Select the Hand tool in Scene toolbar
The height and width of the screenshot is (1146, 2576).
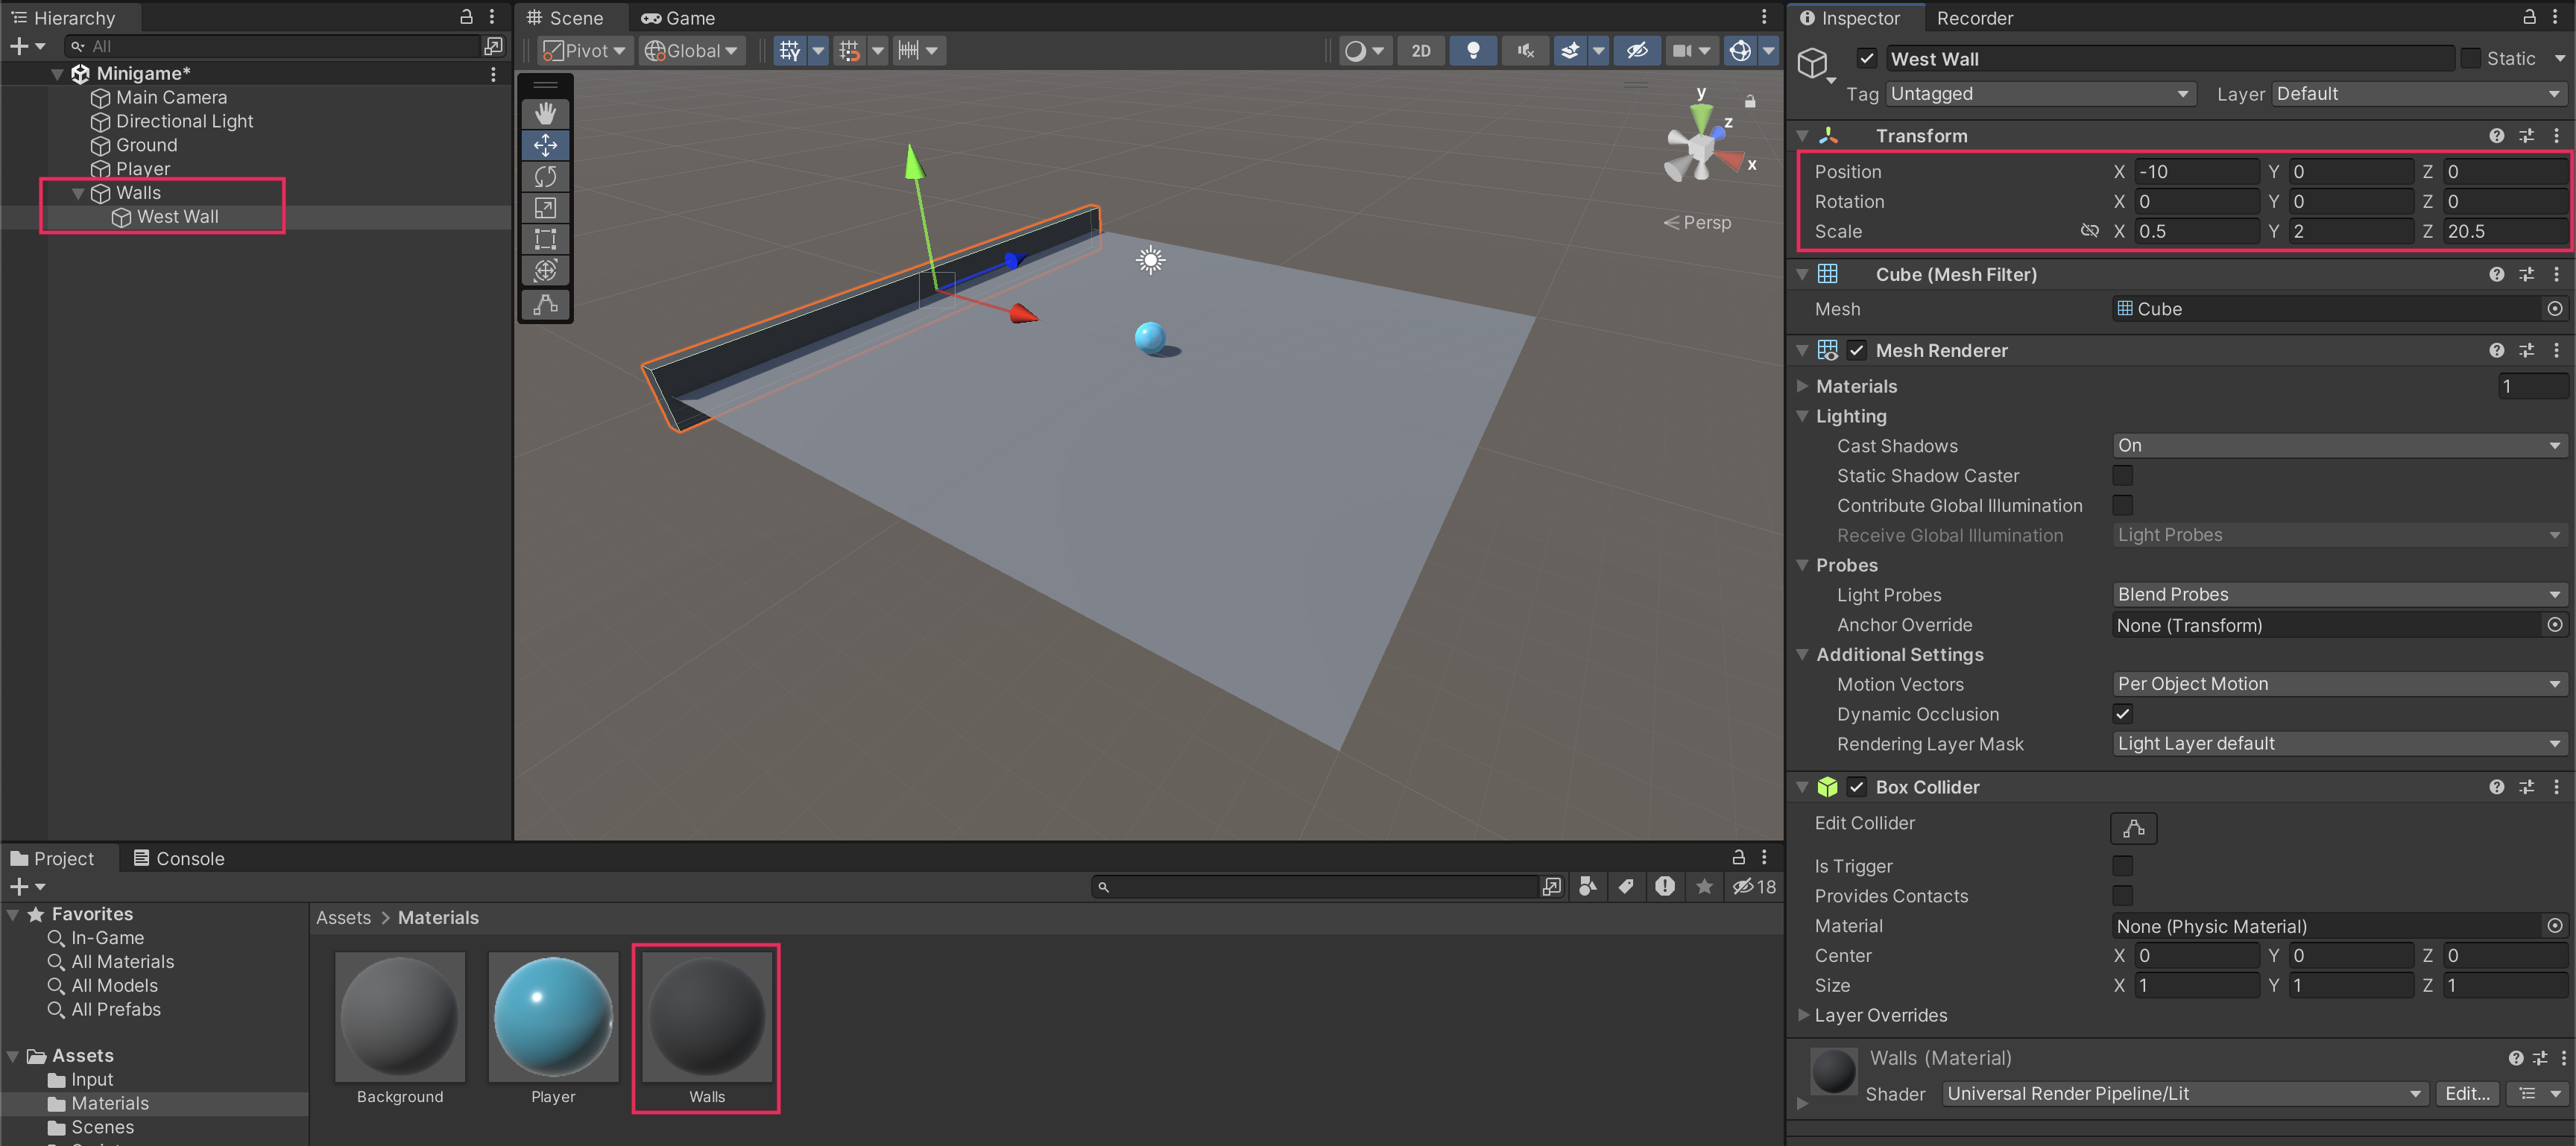click(545, 113)
